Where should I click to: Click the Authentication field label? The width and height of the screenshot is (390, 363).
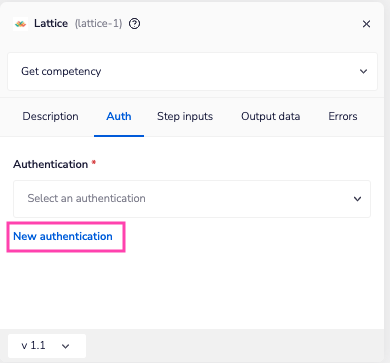pyautogui.click(x=51, y=164)
